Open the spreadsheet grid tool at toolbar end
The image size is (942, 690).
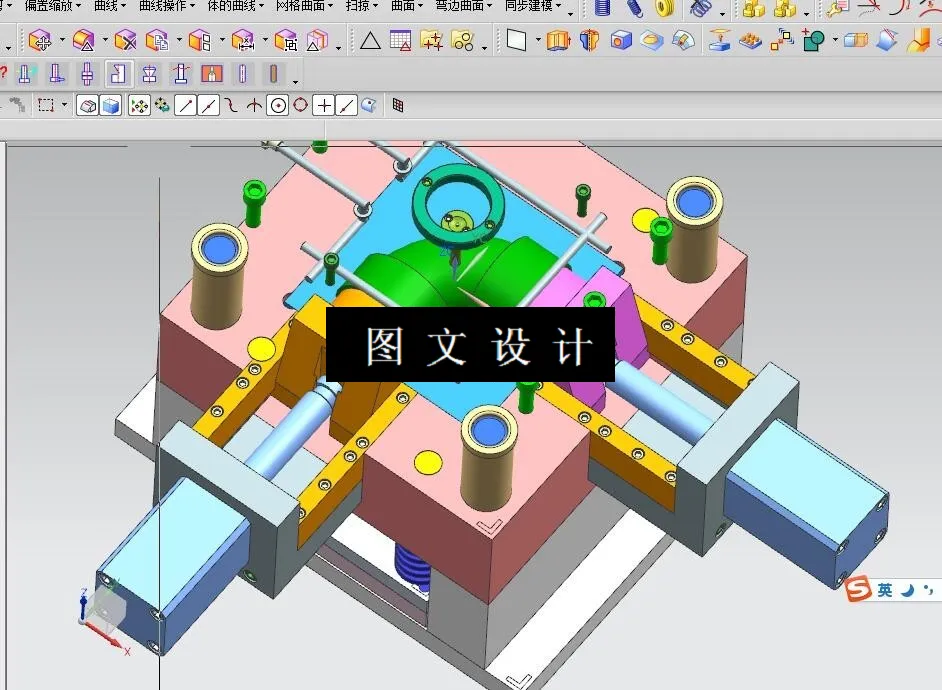397,104
